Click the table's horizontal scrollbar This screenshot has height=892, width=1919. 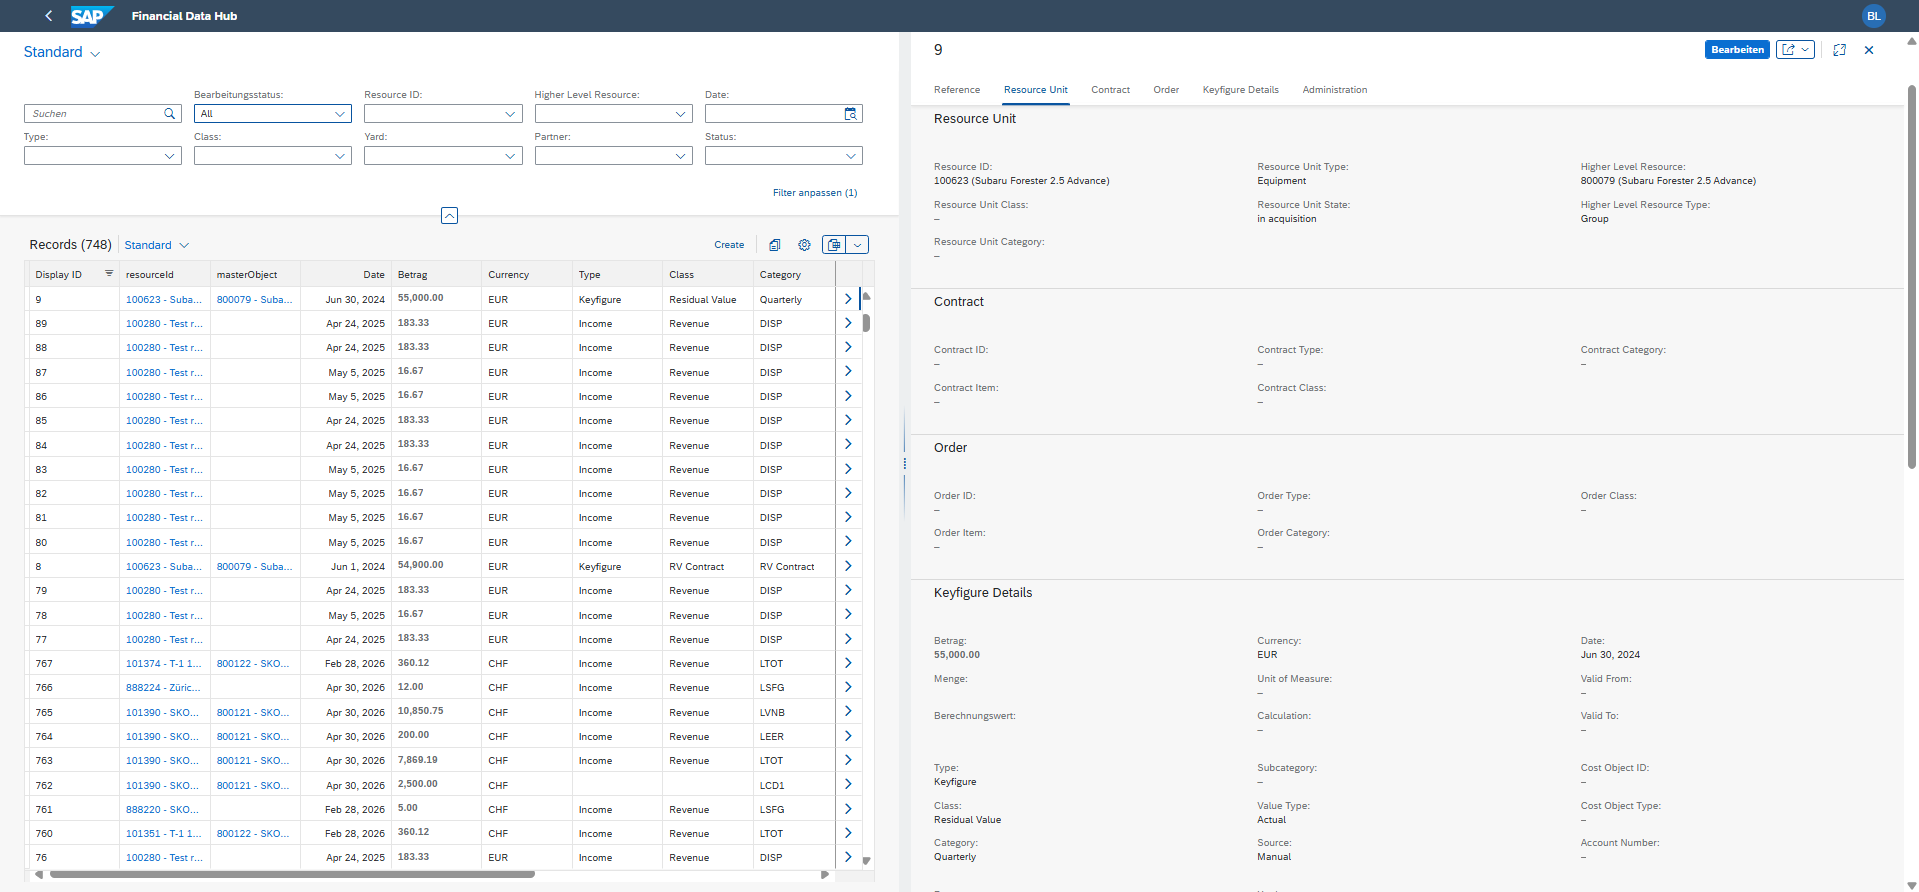pyautogui.click(x=292, y=874)
